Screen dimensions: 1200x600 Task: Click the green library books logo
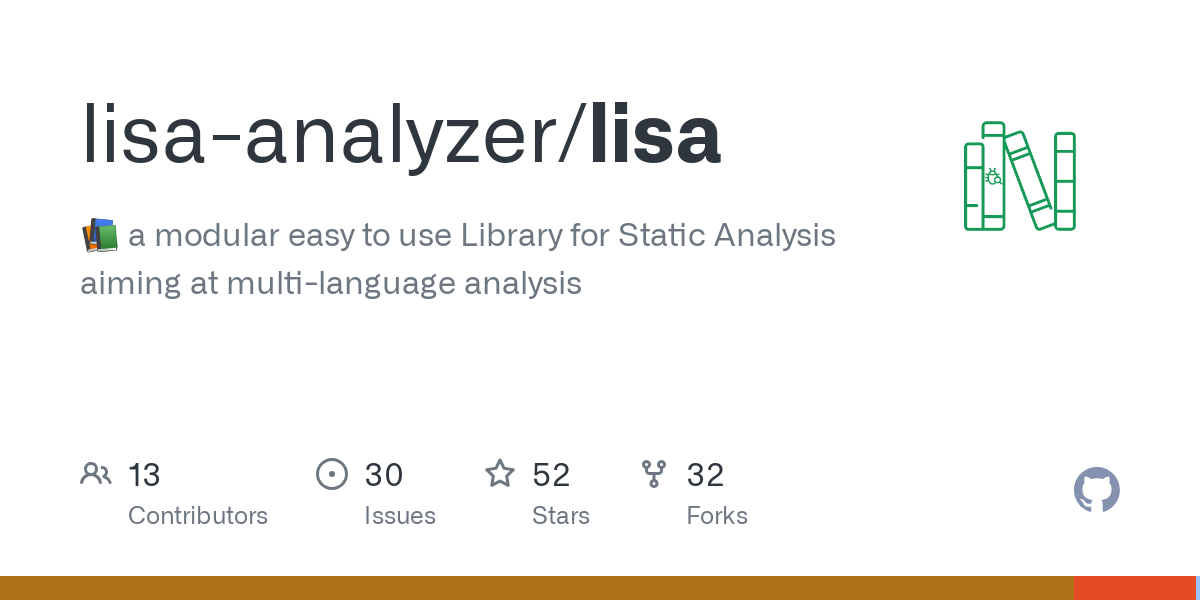(1019, 176)
